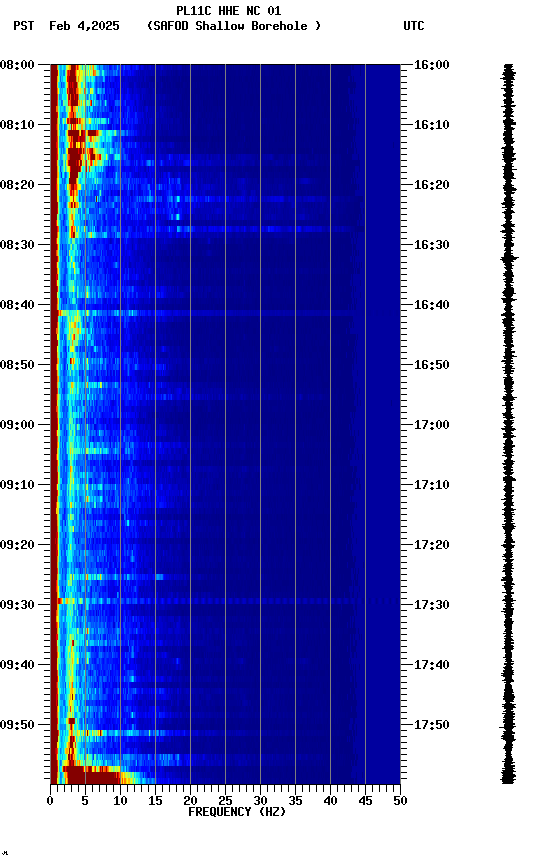Click the 08:10 PST time label
Image resolution: width=552 pixels, height=864 pixels.
[17, 125]
